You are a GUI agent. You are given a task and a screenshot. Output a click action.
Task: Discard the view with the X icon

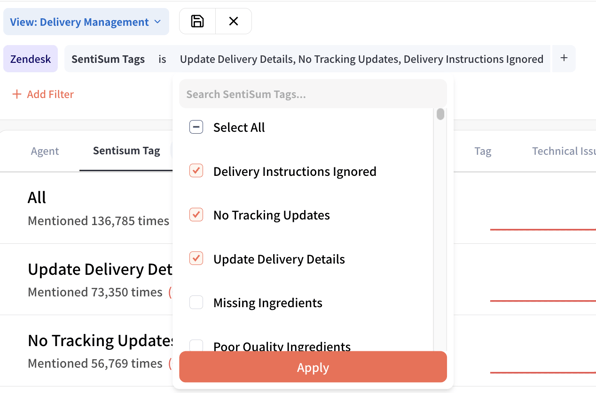[233, 21]
